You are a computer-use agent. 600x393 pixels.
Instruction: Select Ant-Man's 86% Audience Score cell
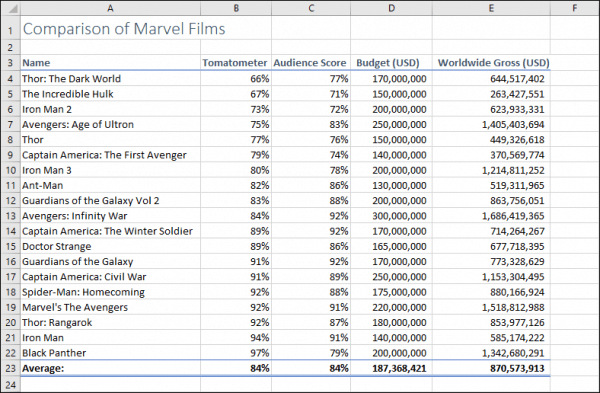pyautogui.click(x=311, y=186)
